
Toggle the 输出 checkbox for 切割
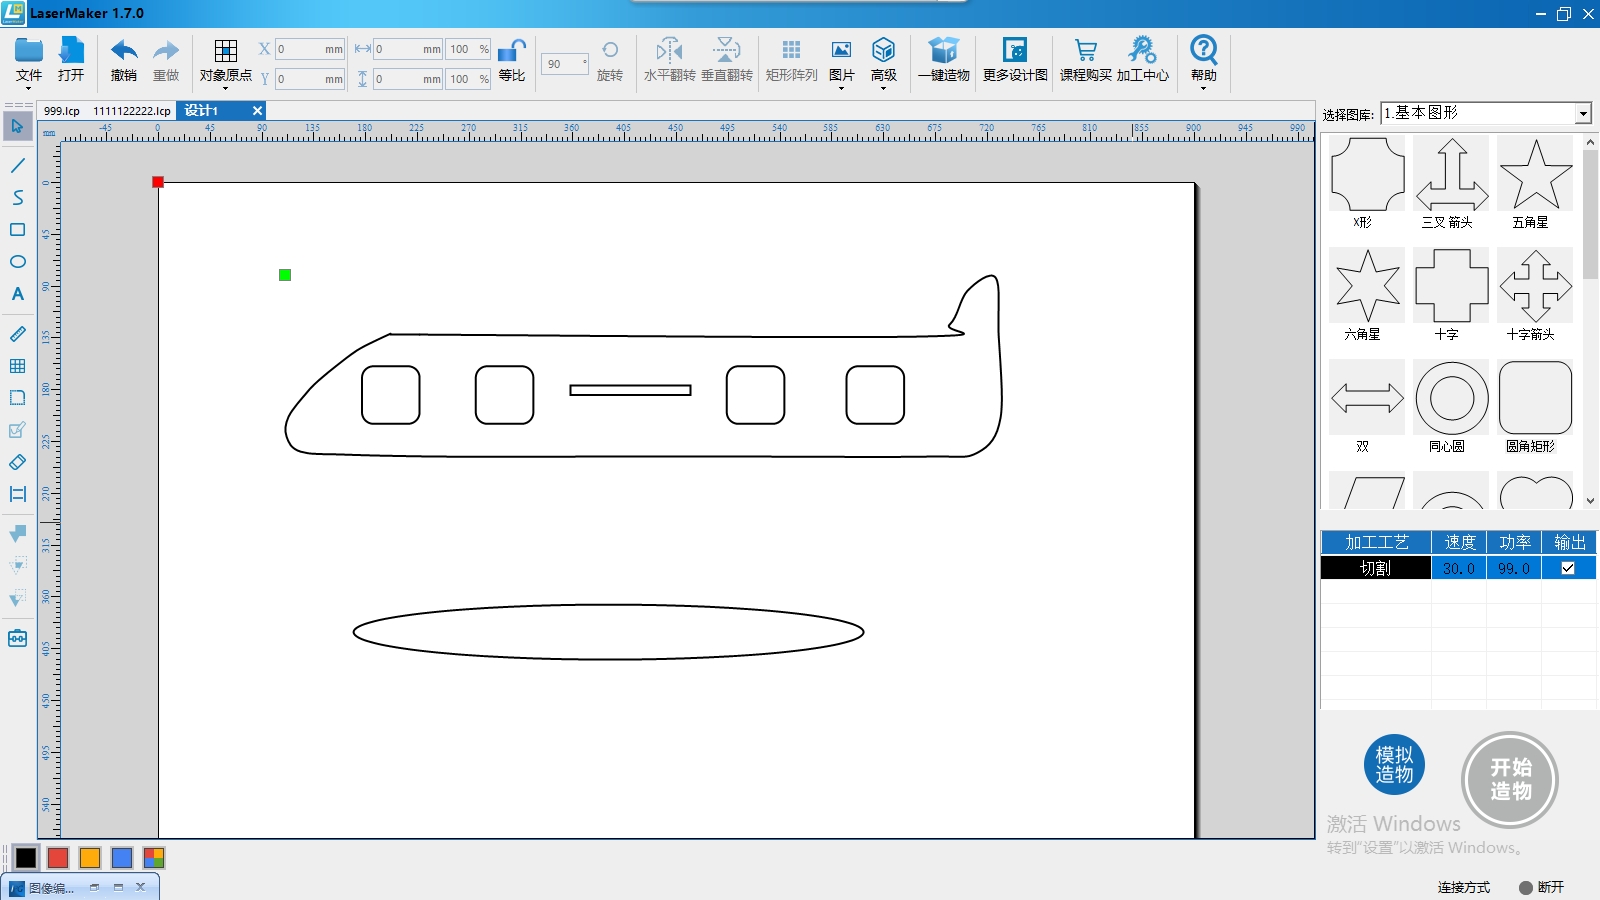pyautogui.click(x=1567, y=568)
